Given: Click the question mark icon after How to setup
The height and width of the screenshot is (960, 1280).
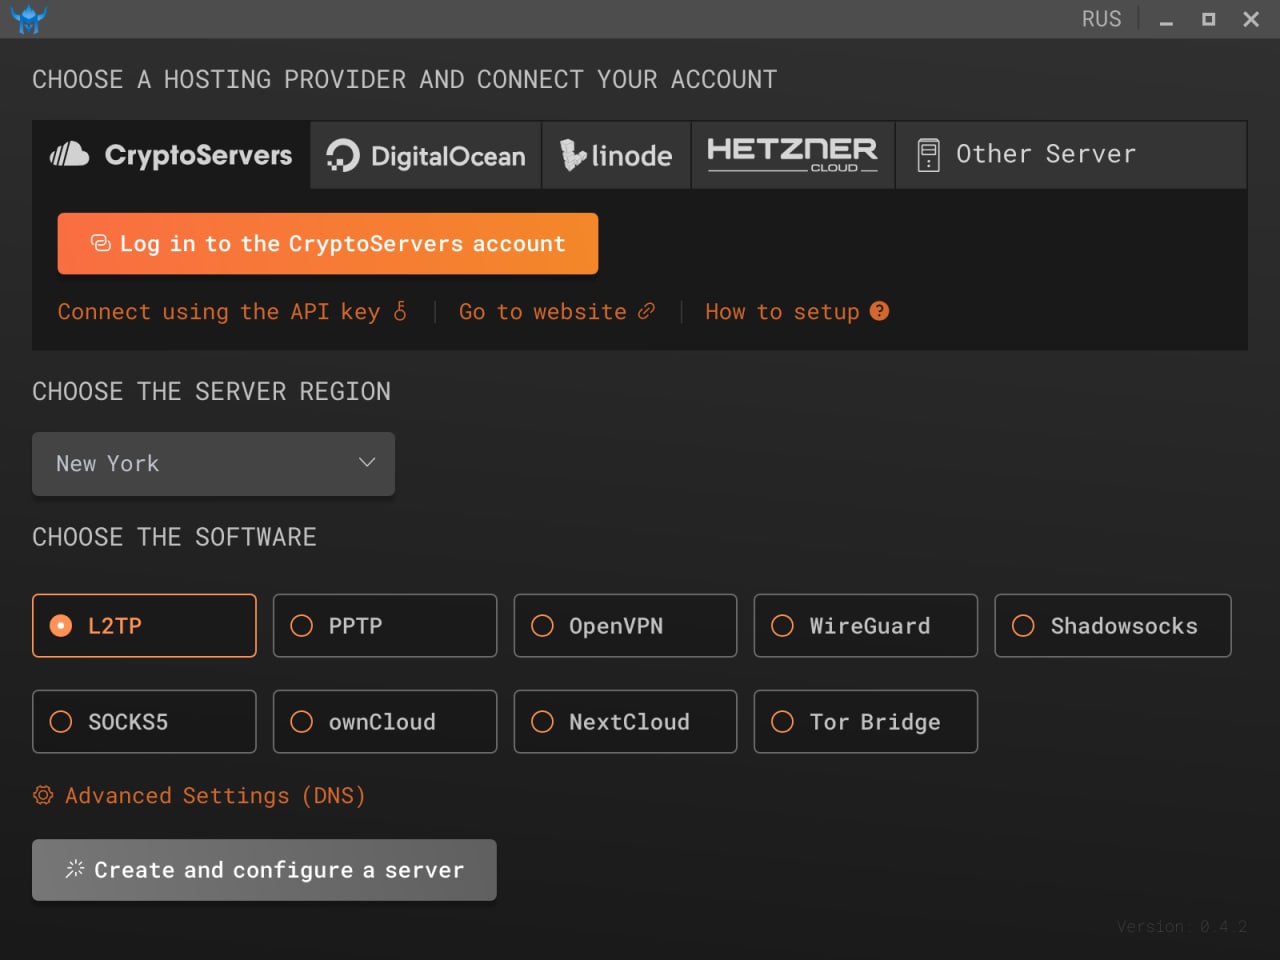Looking at the screenshot, I should pyautogui.click(x=879, y=311).
